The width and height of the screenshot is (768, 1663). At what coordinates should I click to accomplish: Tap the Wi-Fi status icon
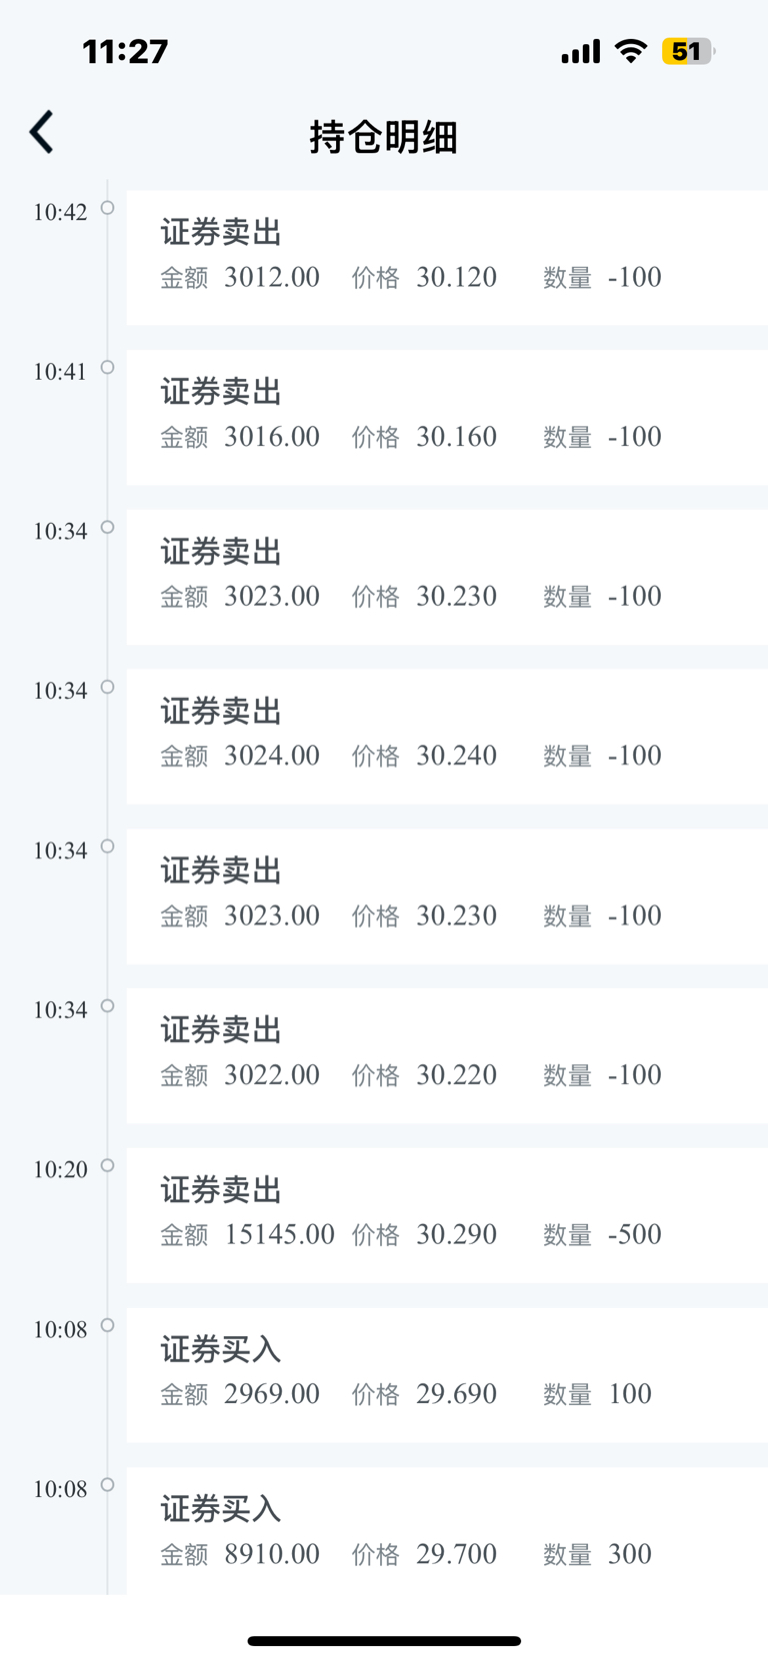tap(630, 51)
